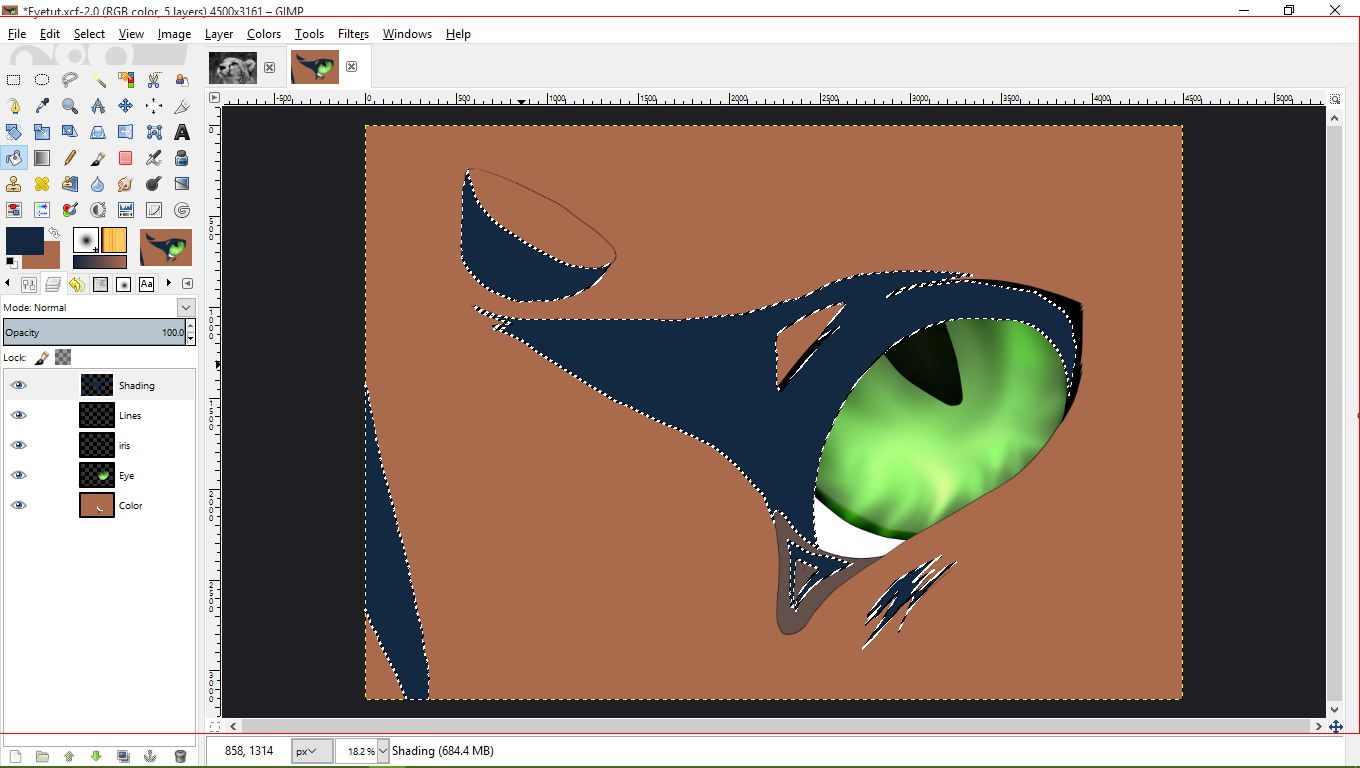Viewport: 1360px width, 768px height.
Task: Select the Text tool
Action: pos(182,132)
